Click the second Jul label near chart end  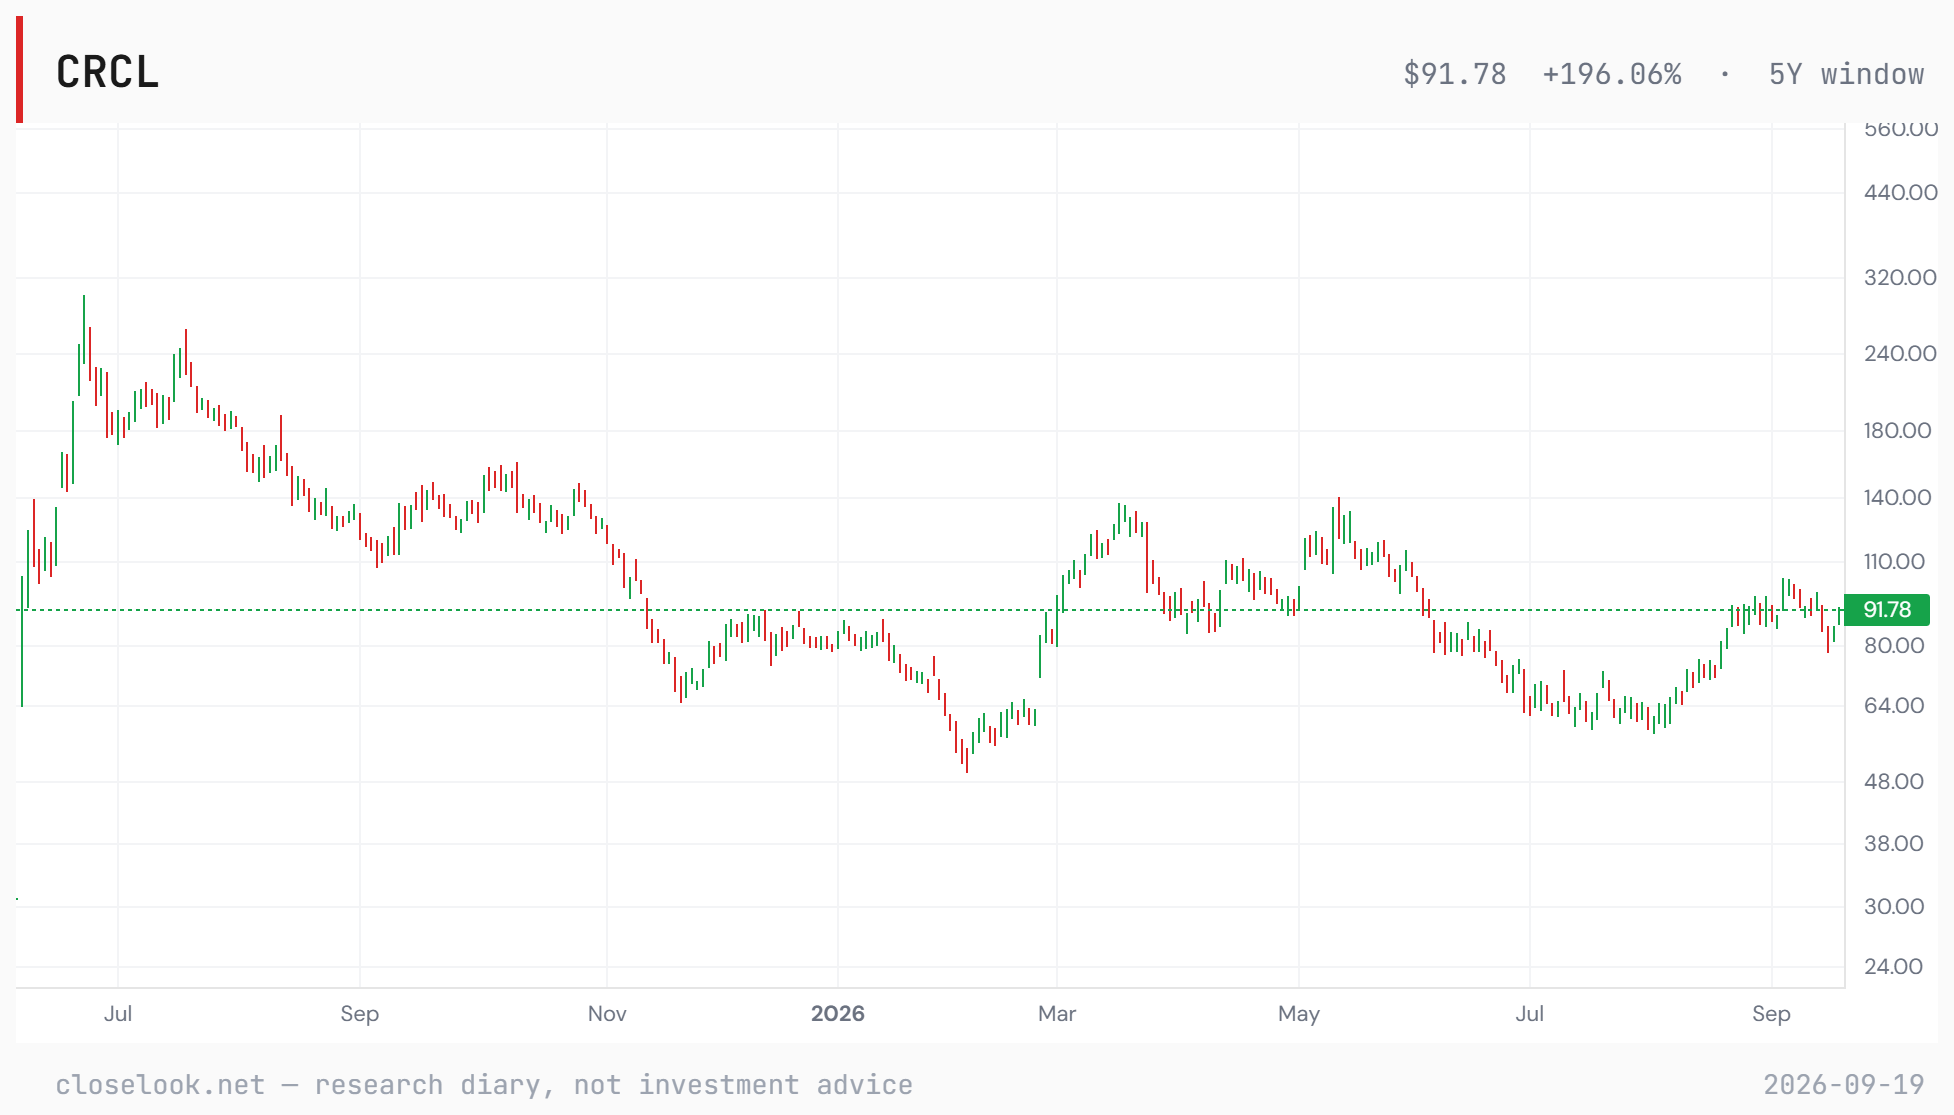coord(1529,1013)
